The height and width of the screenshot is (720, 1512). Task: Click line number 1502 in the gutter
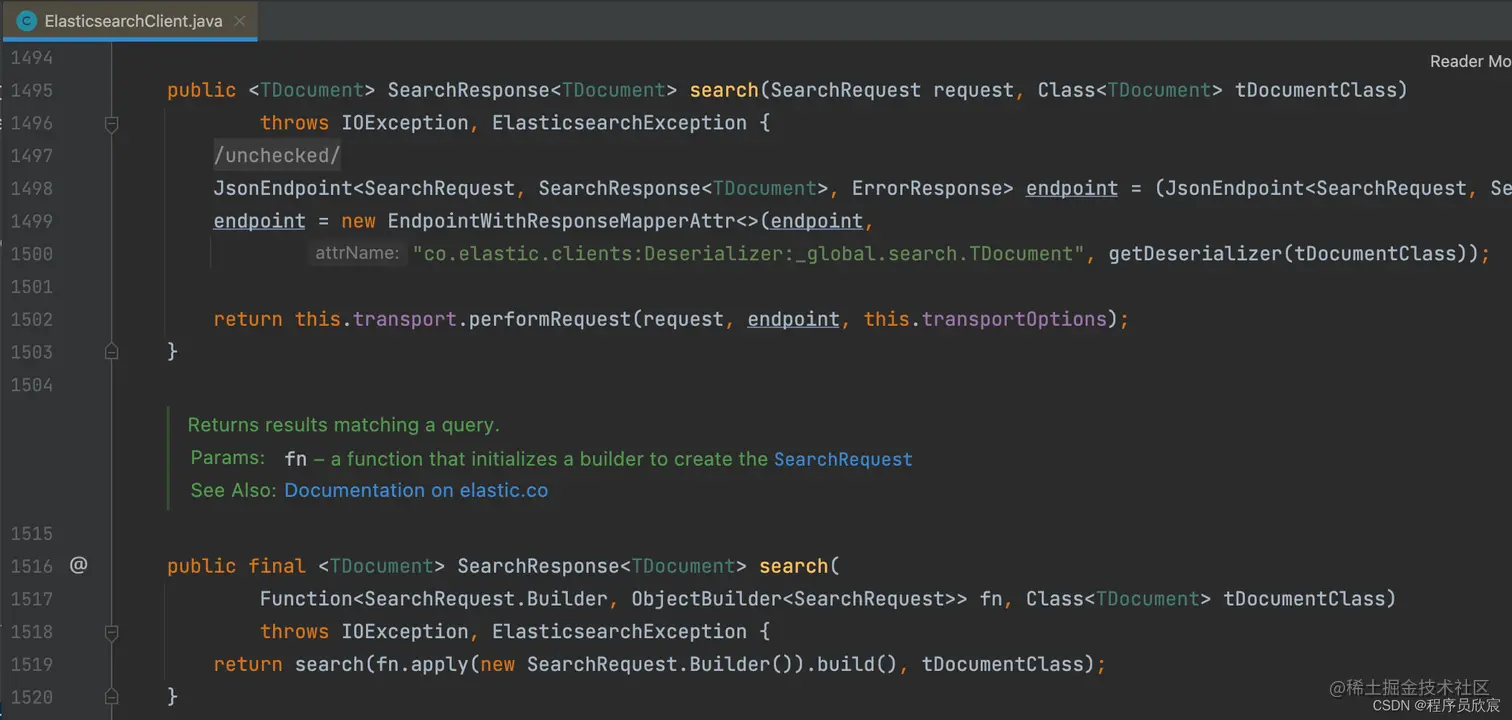point(31,319)
